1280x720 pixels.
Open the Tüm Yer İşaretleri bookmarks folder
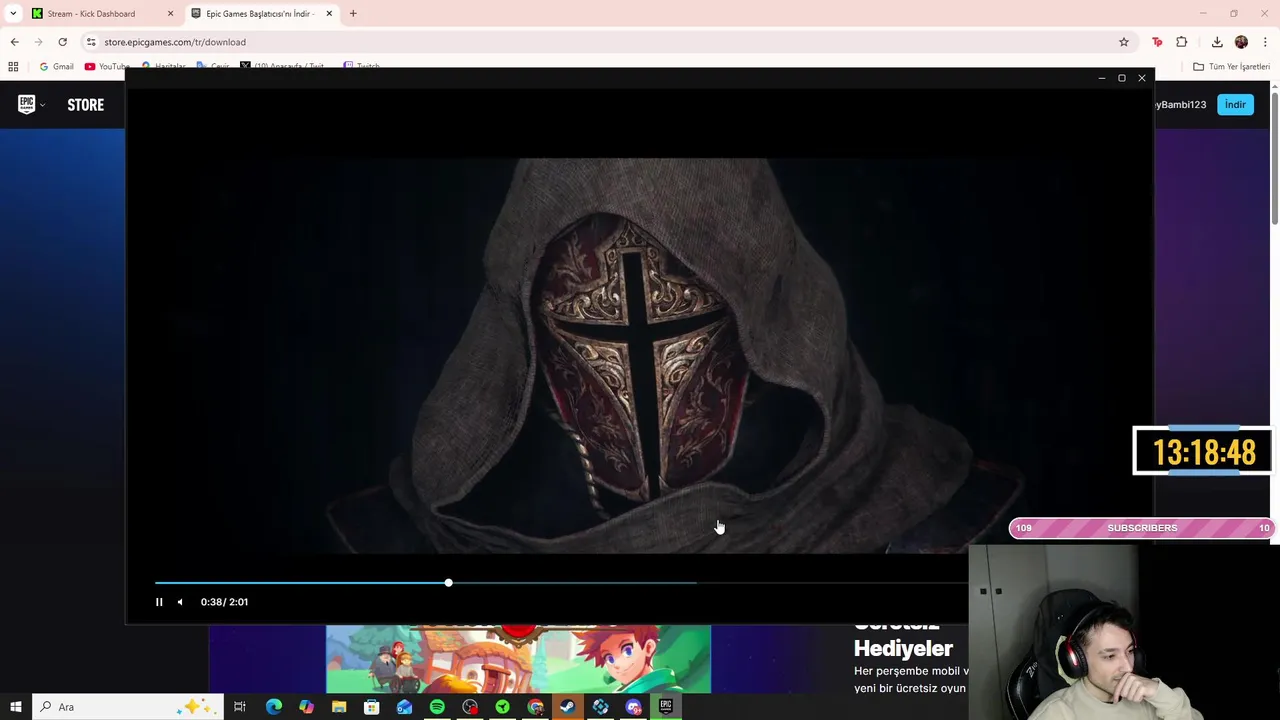(x=1231, y=67)
